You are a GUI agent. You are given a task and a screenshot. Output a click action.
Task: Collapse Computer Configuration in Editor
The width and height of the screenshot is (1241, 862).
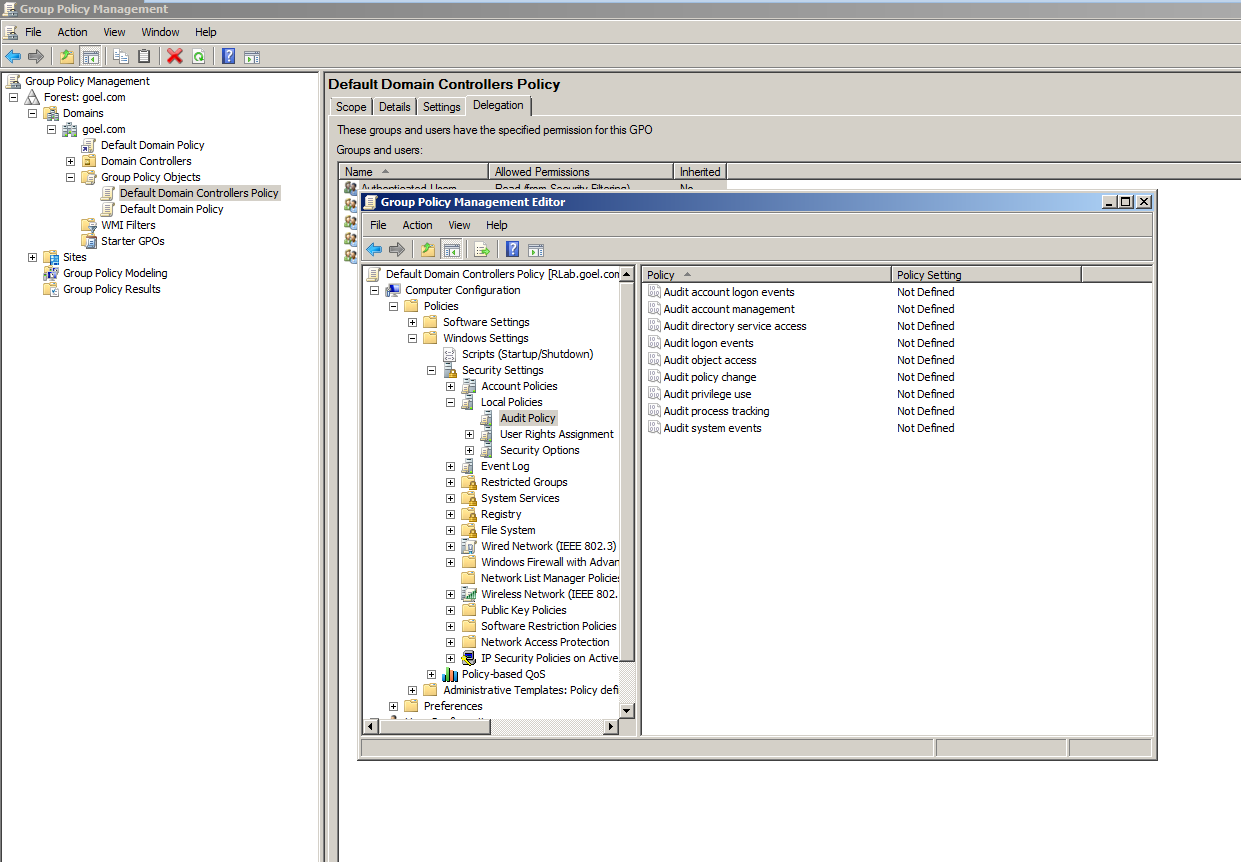[x=375, y=290]
